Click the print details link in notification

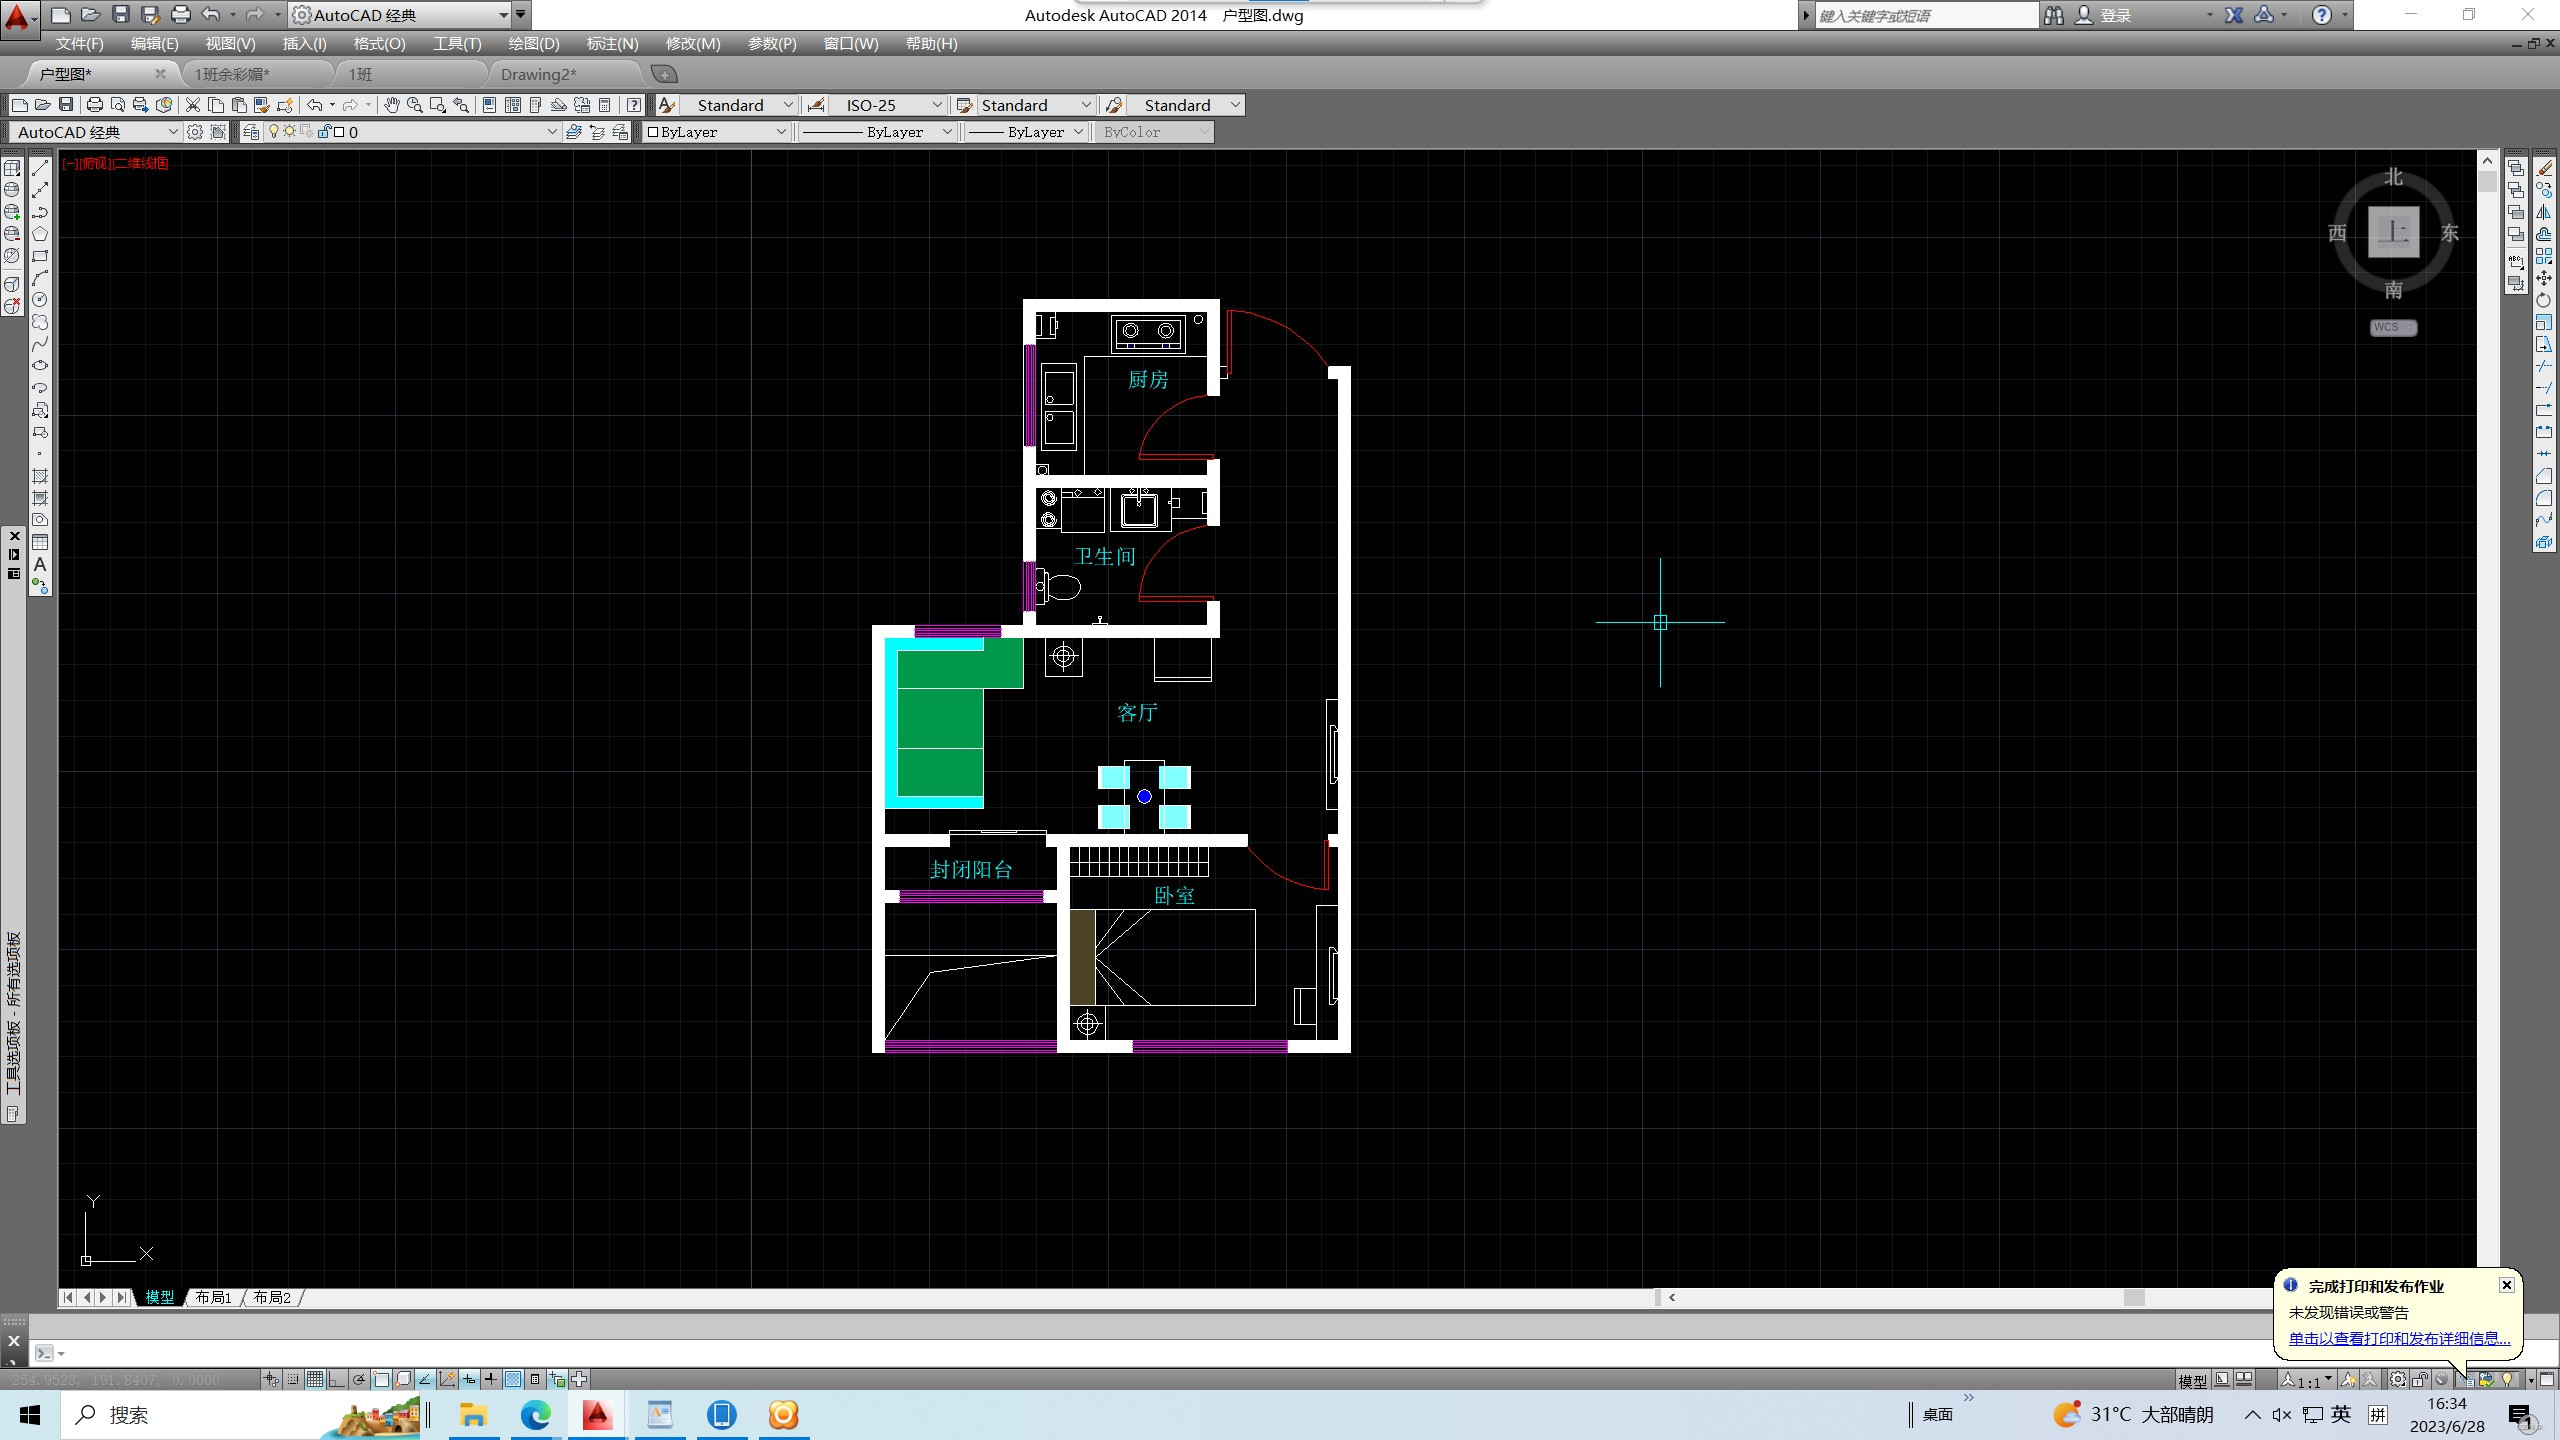(2398, 1338)
